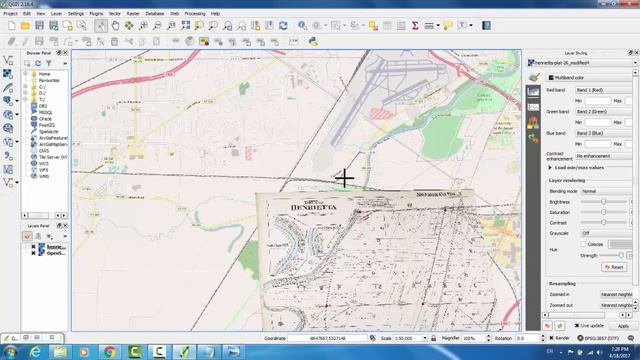Click the Map Tips speech bubble icon
Viewport: 640px width, 360px height.
point(448,26)
